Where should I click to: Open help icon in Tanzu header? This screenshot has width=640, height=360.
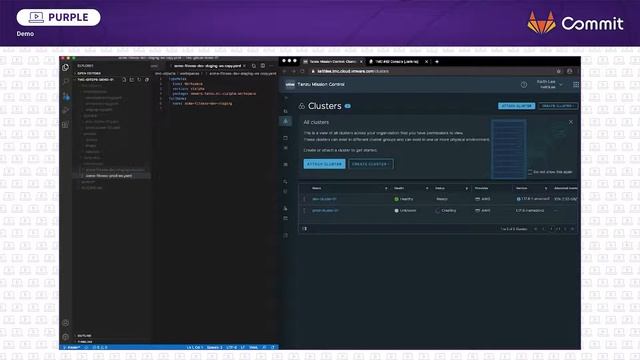pos(524,84)
